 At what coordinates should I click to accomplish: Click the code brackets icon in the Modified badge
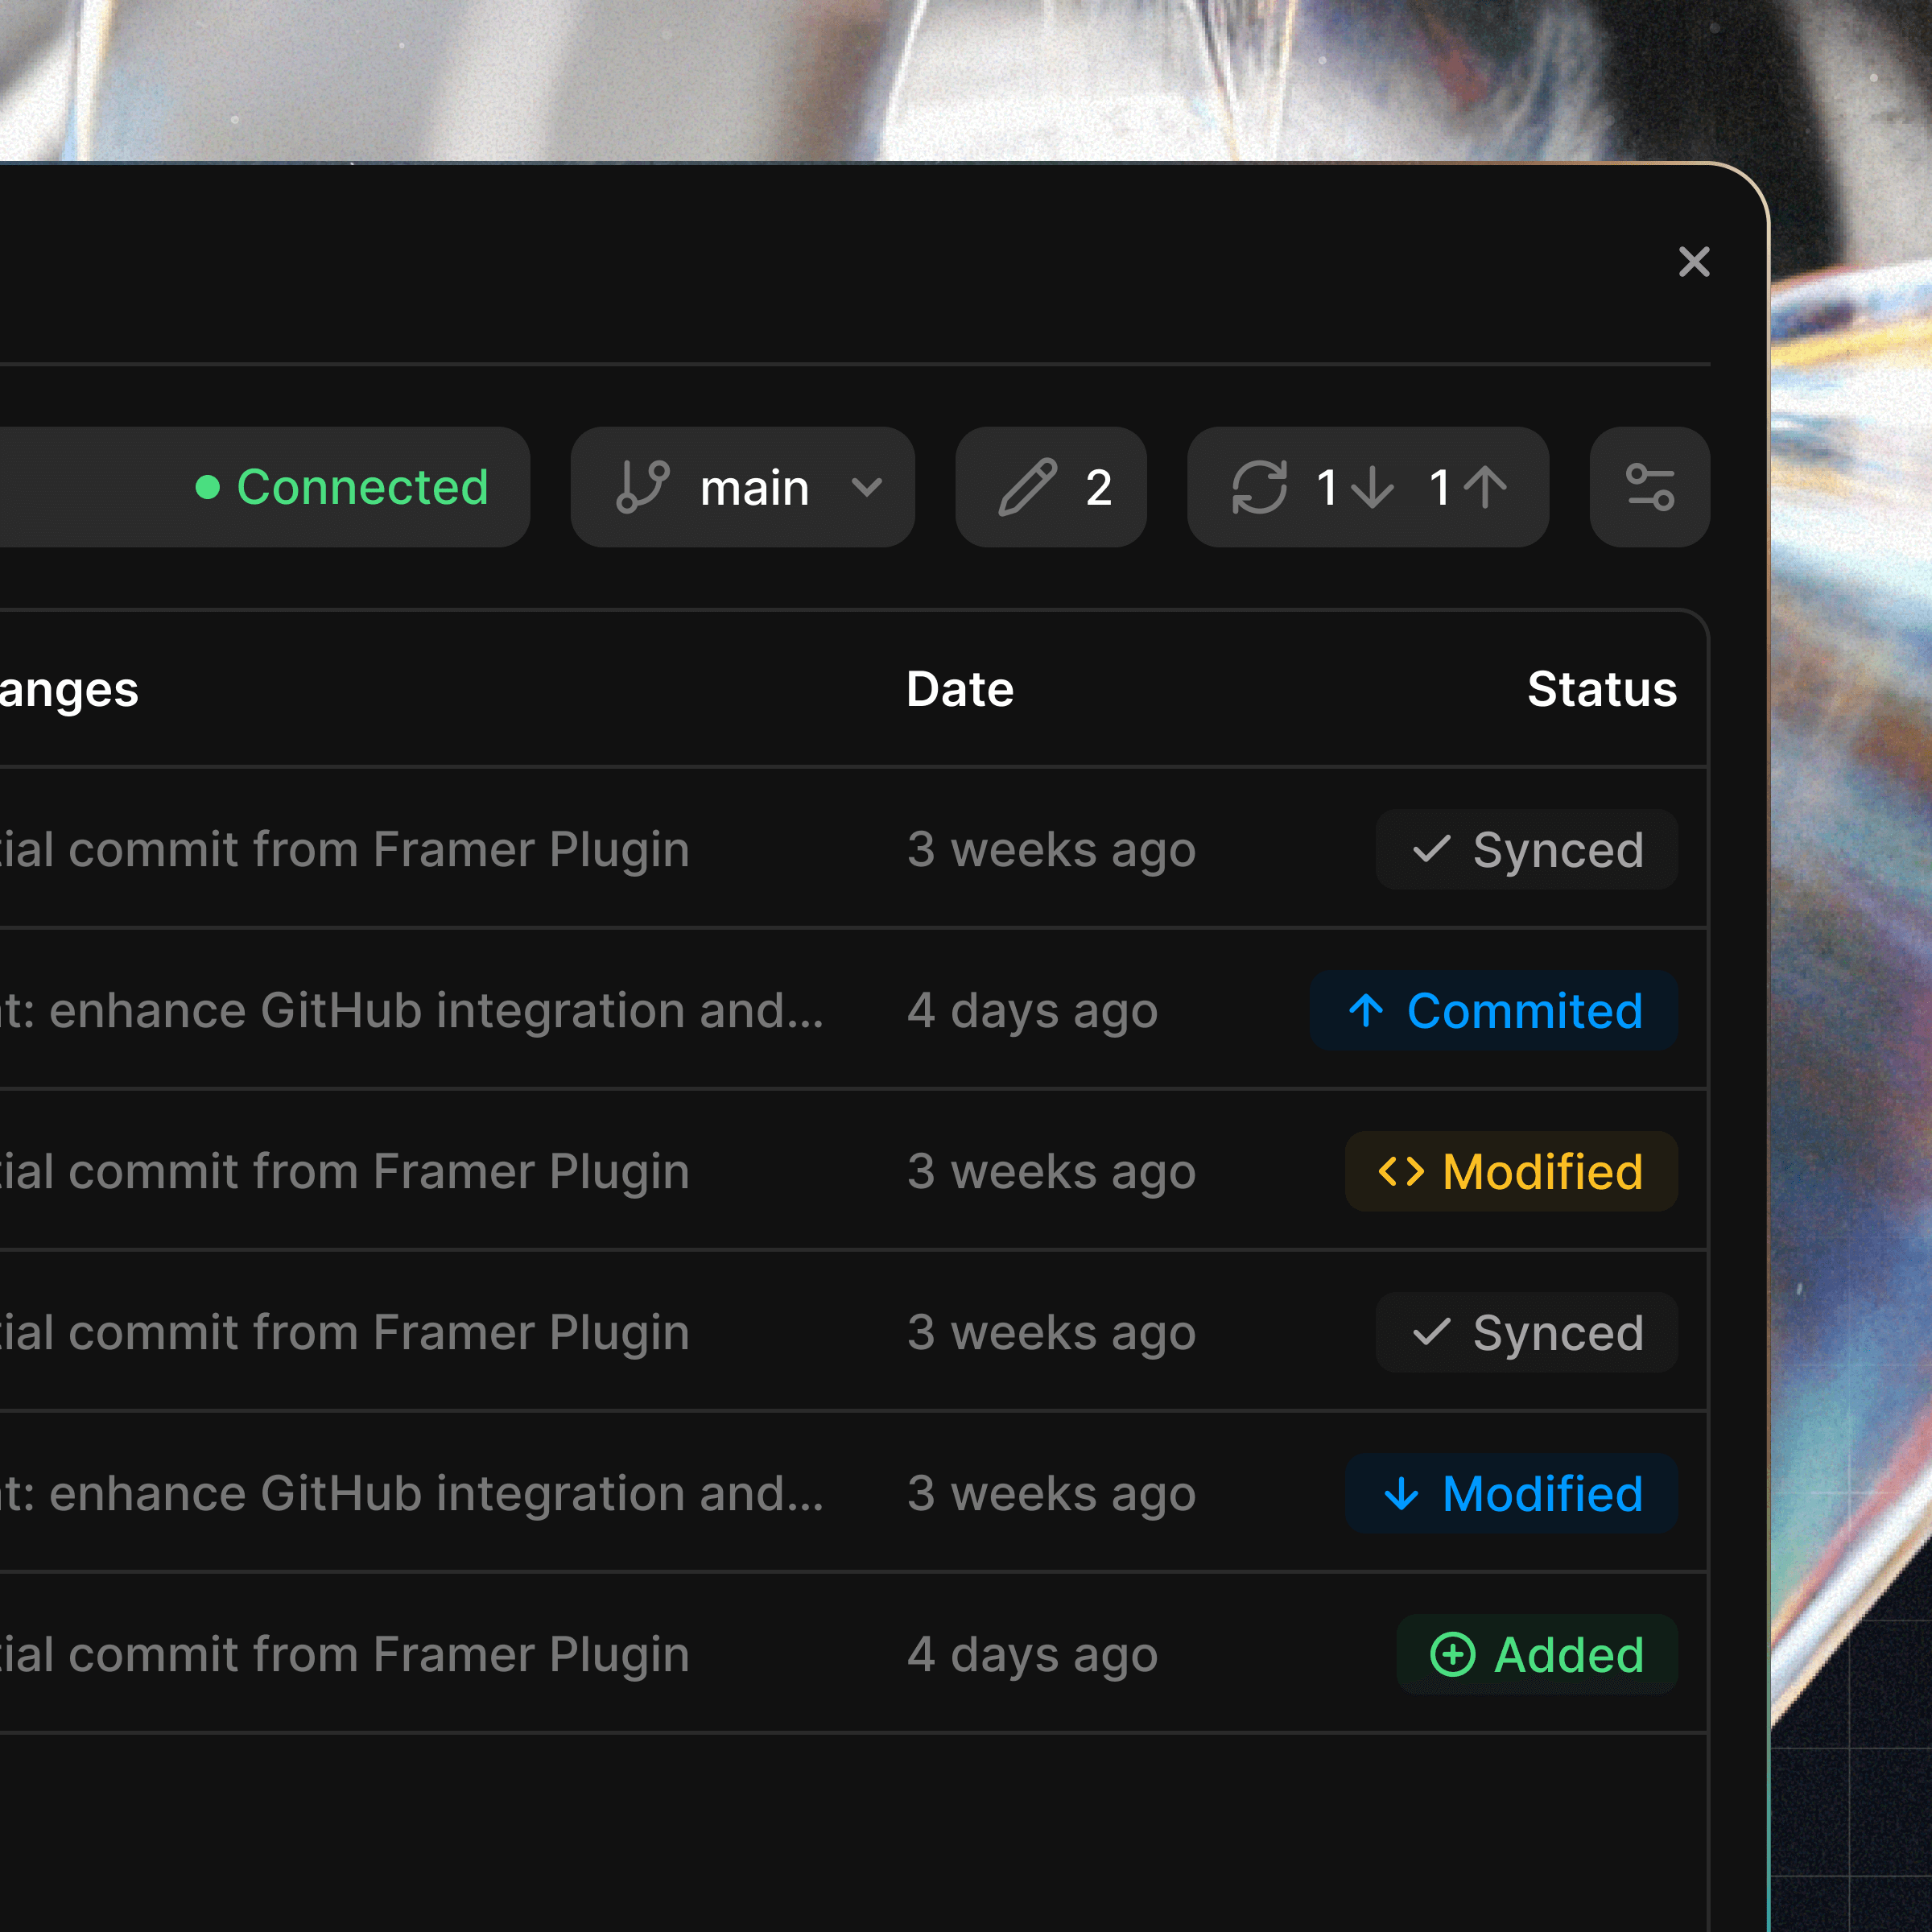click(x=1404, y=1171)
